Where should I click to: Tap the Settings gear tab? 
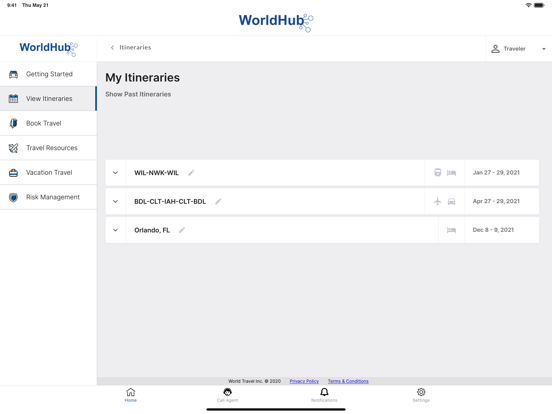point(421,395)
